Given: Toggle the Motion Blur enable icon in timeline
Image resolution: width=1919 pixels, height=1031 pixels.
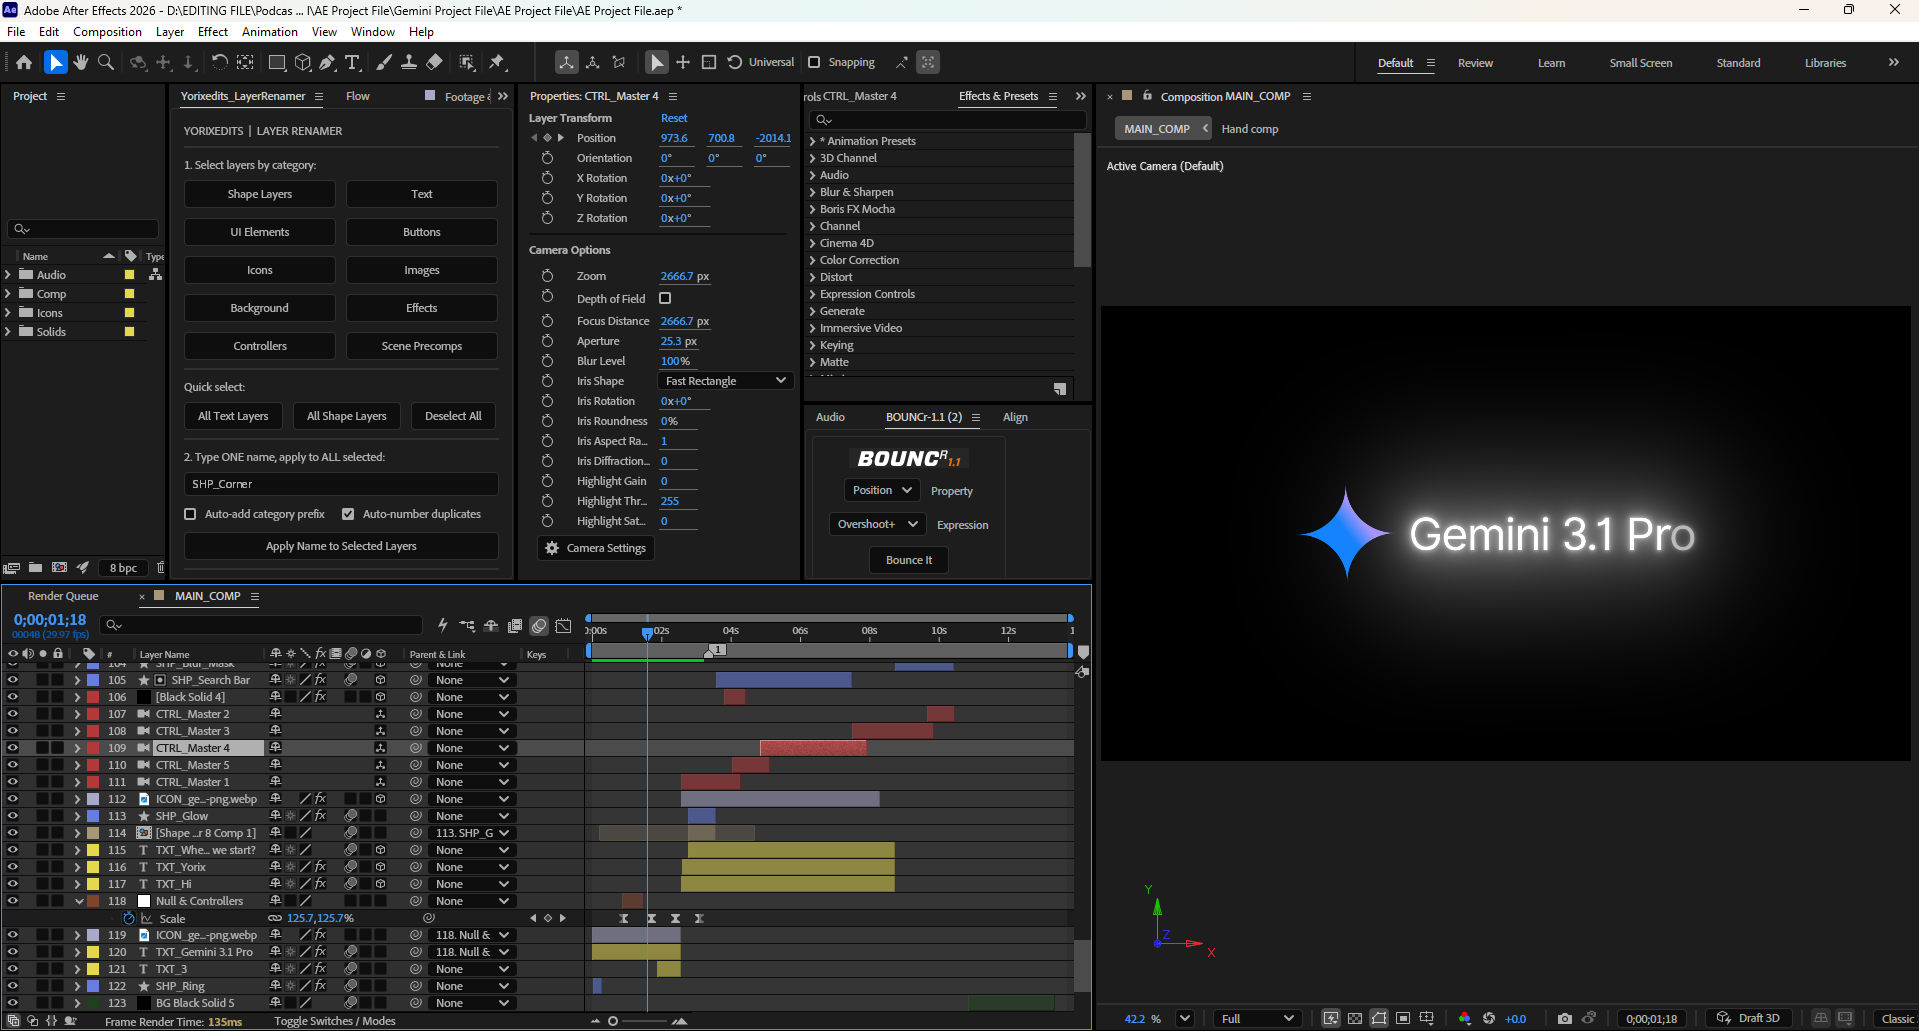Looking at the screenshot, I should point(539,626).
